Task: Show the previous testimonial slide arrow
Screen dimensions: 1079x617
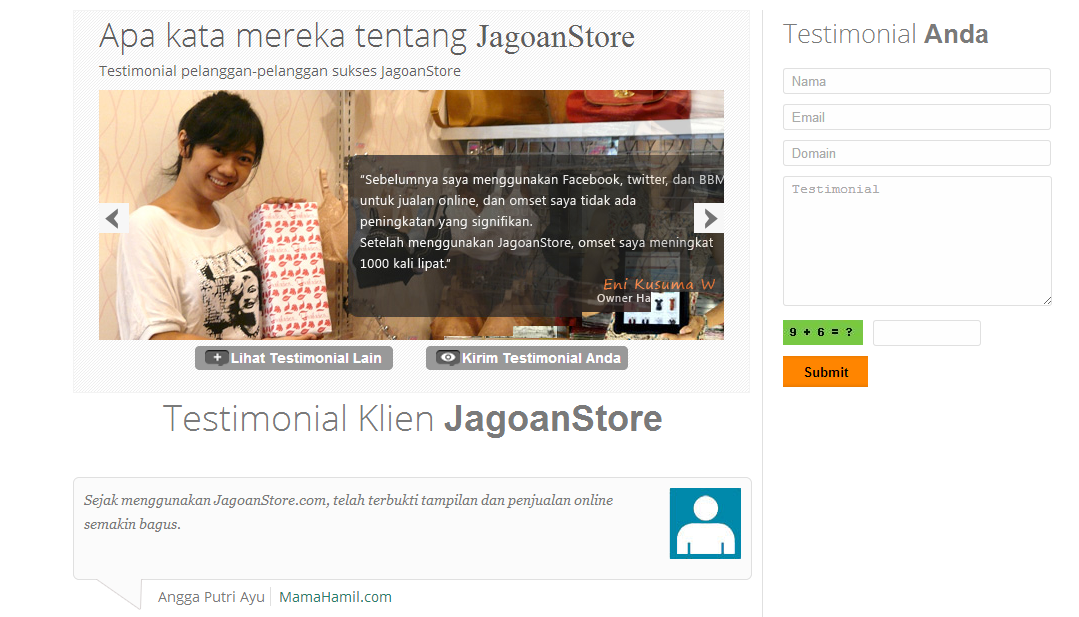Action: pyautogui.click(x=114, y=219)
